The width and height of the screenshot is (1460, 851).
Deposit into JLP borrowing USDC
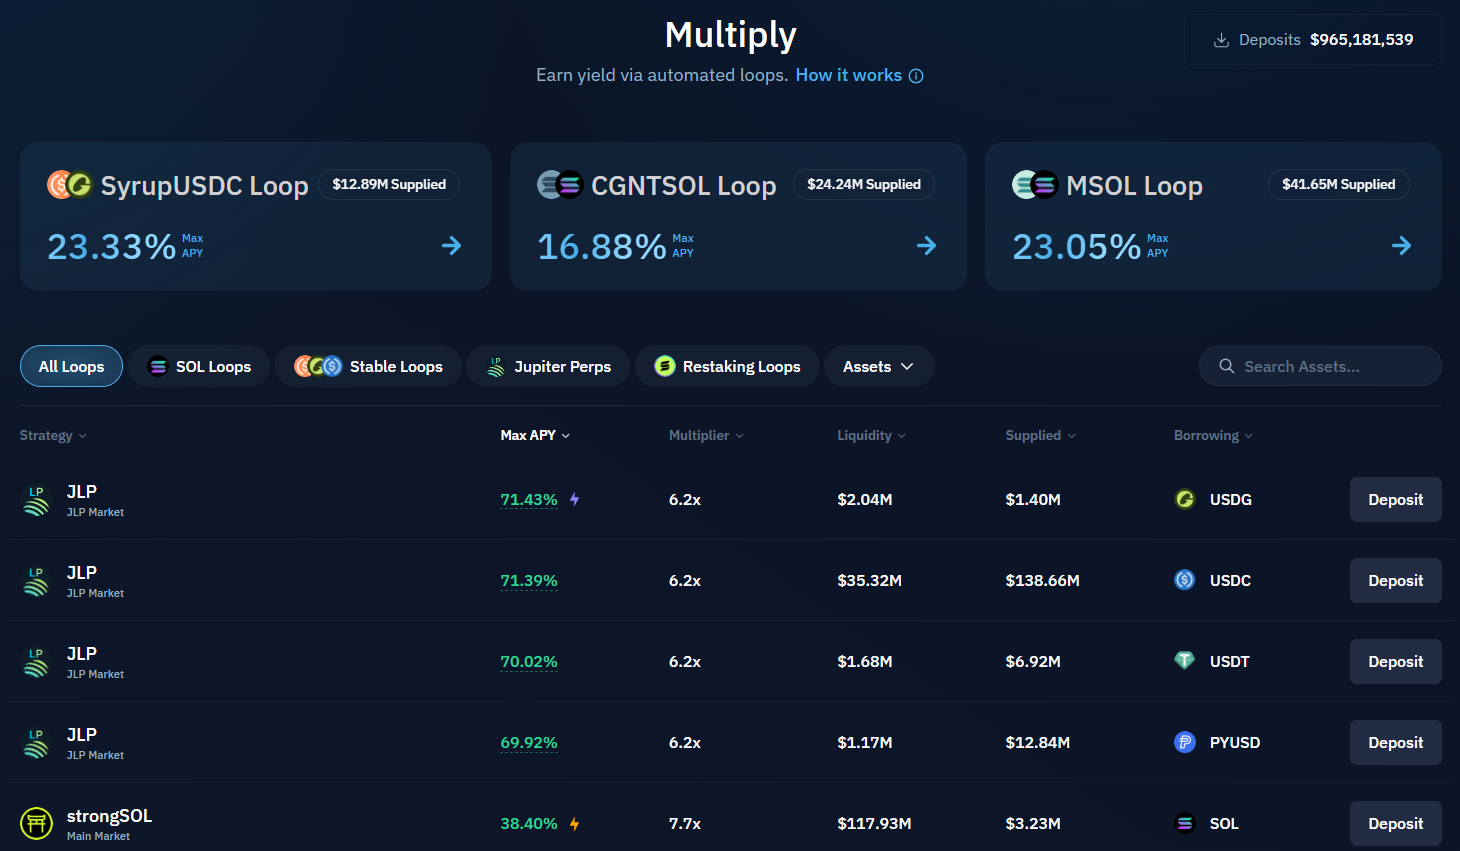pos(1396,581)
